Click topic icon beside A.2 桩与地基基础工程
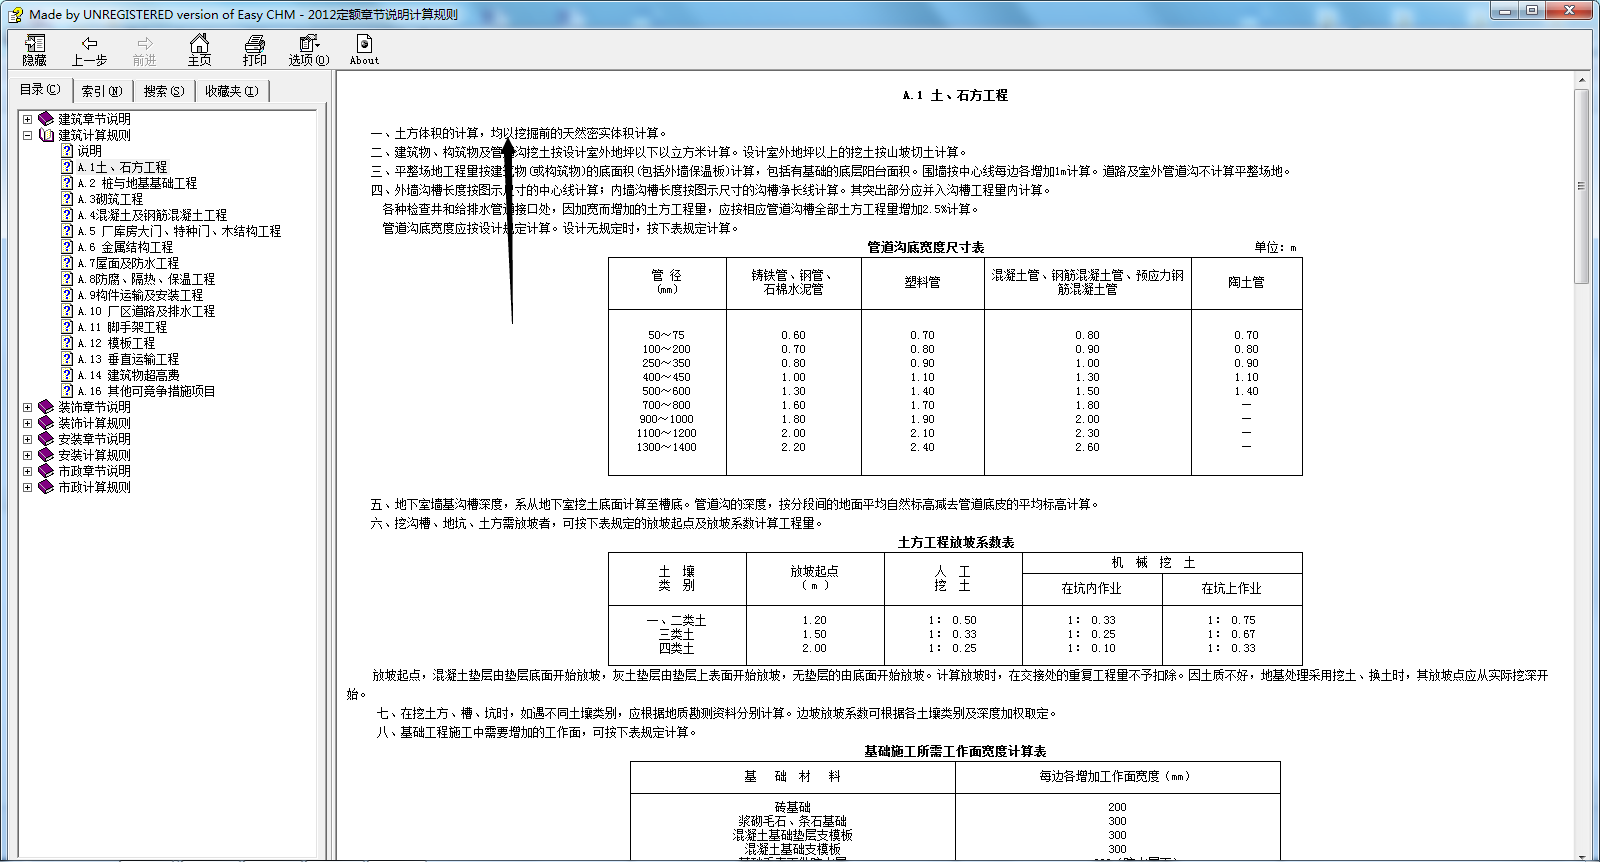This screenshot has height=862, width=1600. (67, 183)
